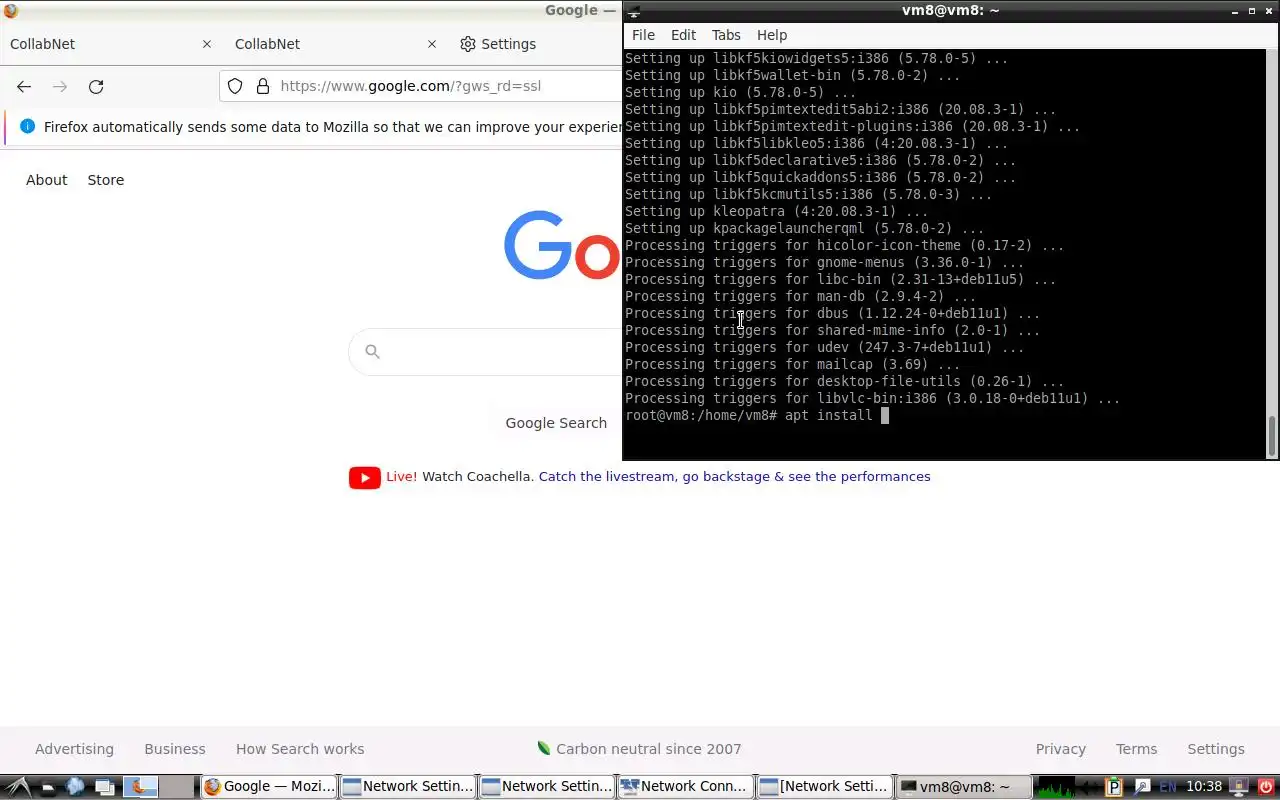This screenshot has width=1280, height=800.
Task: Activate the first Network Settings taskbar button
Action: pyautogui.click(x=408, y=787)
